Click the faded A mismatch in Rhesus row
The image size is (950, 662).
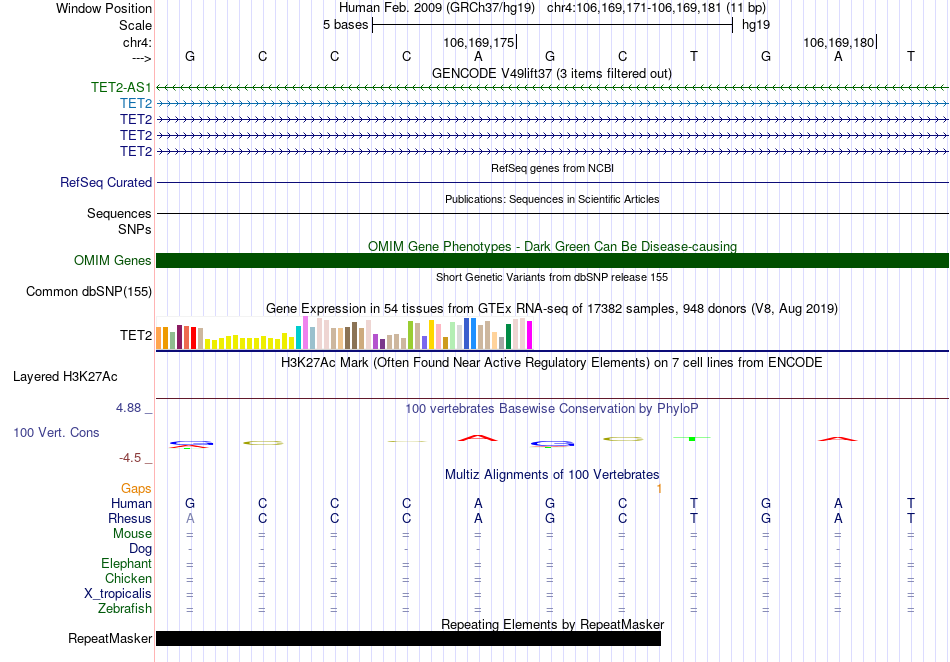190,518
